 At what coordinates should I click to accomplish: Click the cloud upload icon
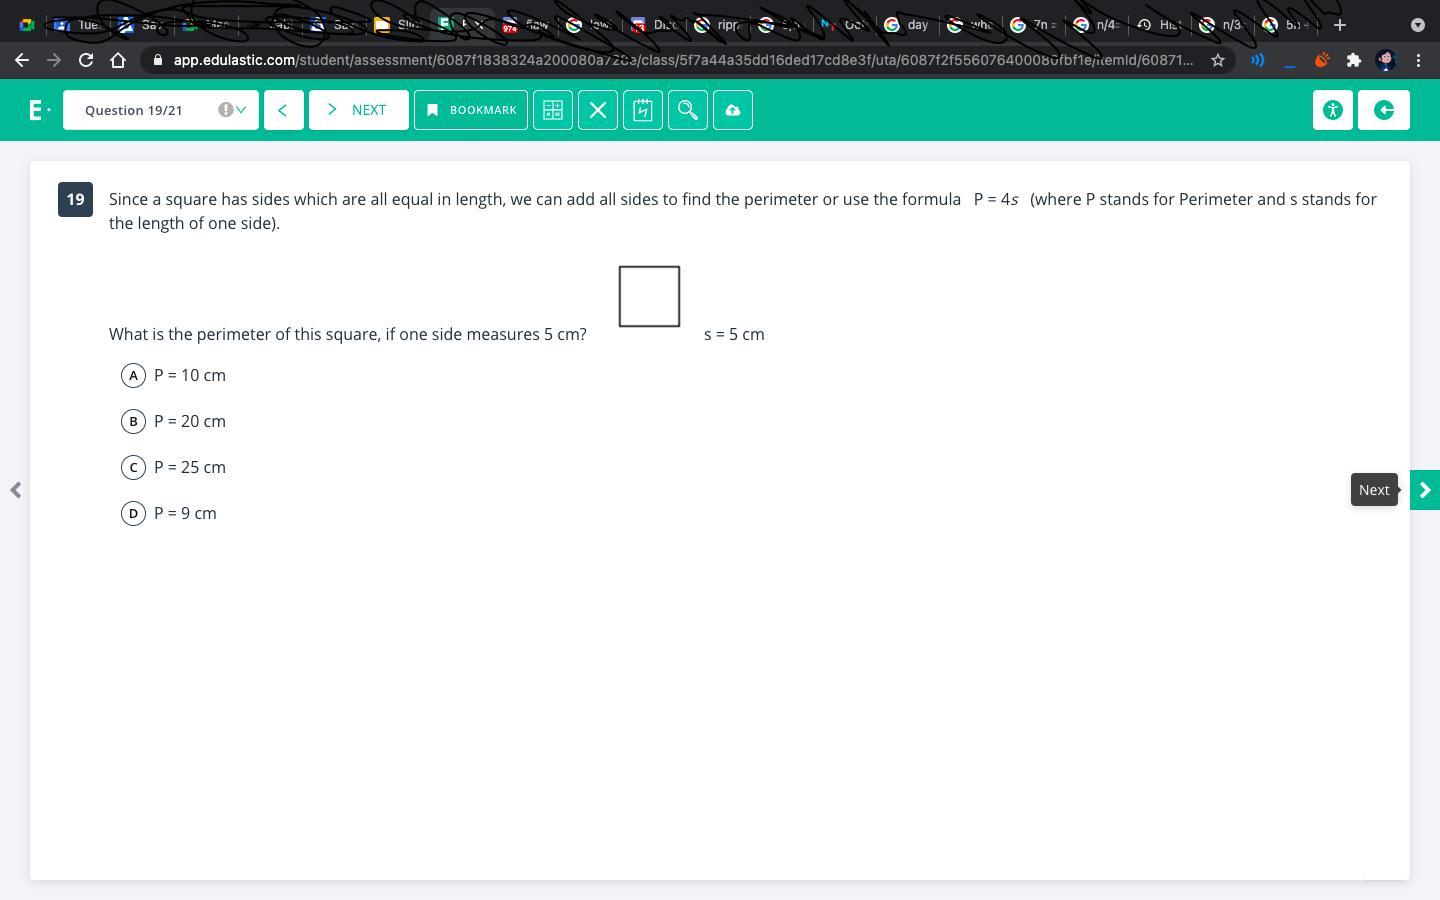[733, 110]
